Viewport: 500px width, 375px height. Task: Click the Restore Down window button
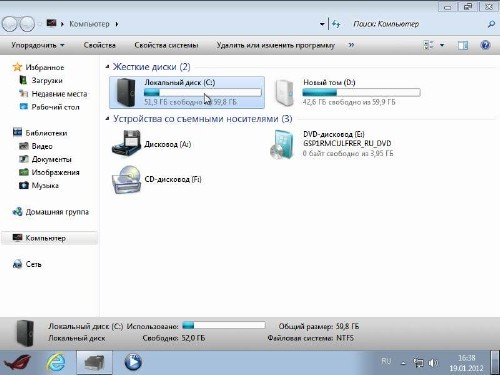click(x=468, y=7)
